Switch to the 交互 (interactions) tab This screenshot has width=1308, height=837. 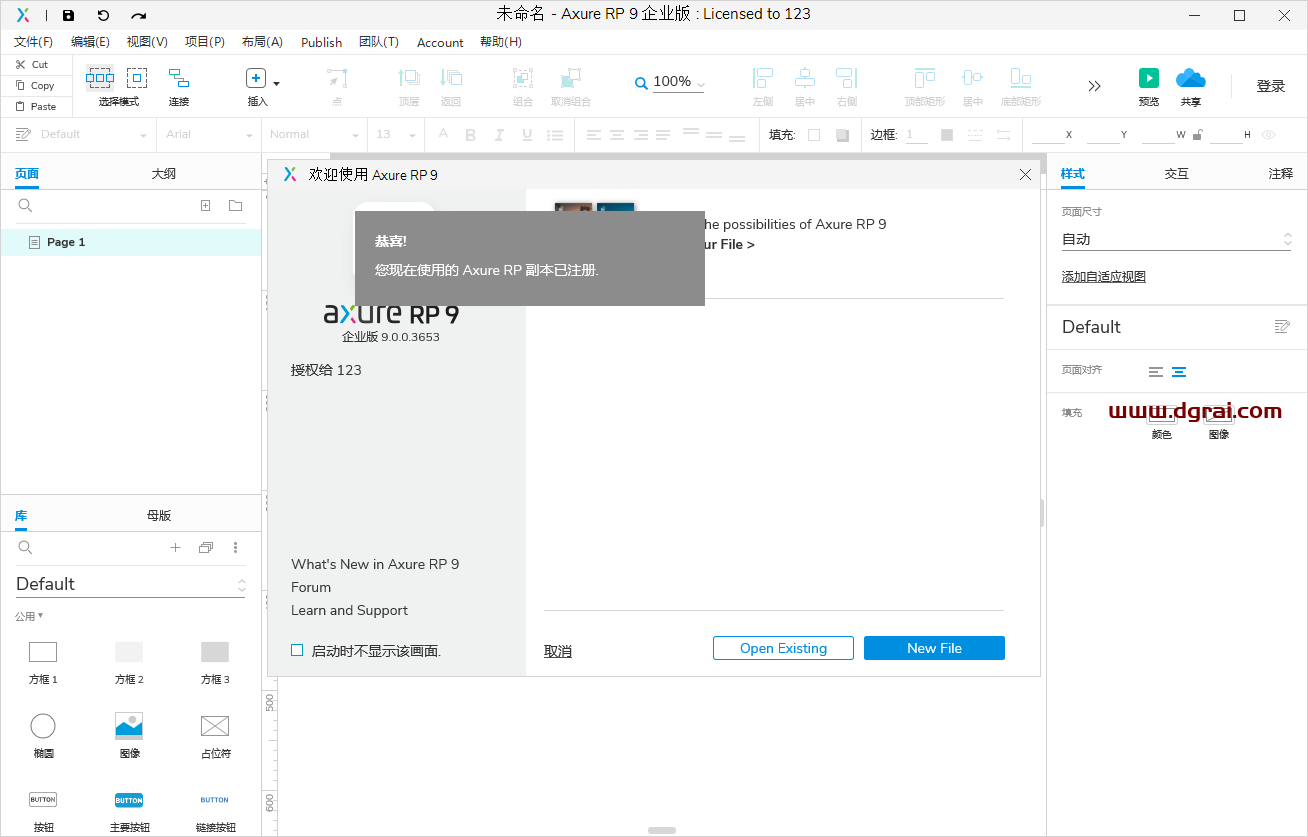coord(1176,173)
